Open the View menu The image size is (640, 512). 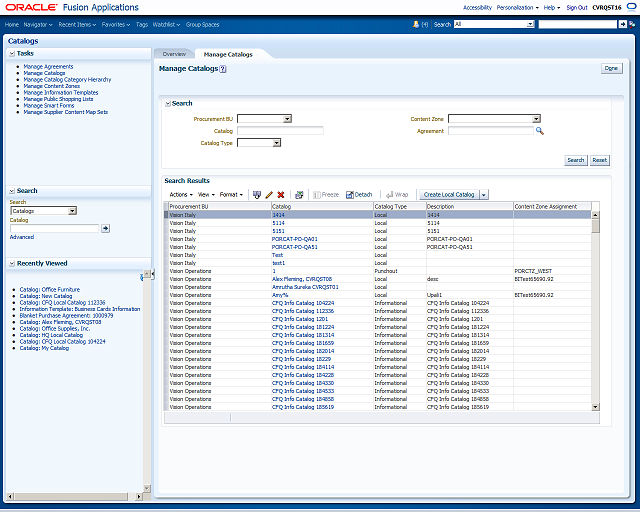(206, 195)
